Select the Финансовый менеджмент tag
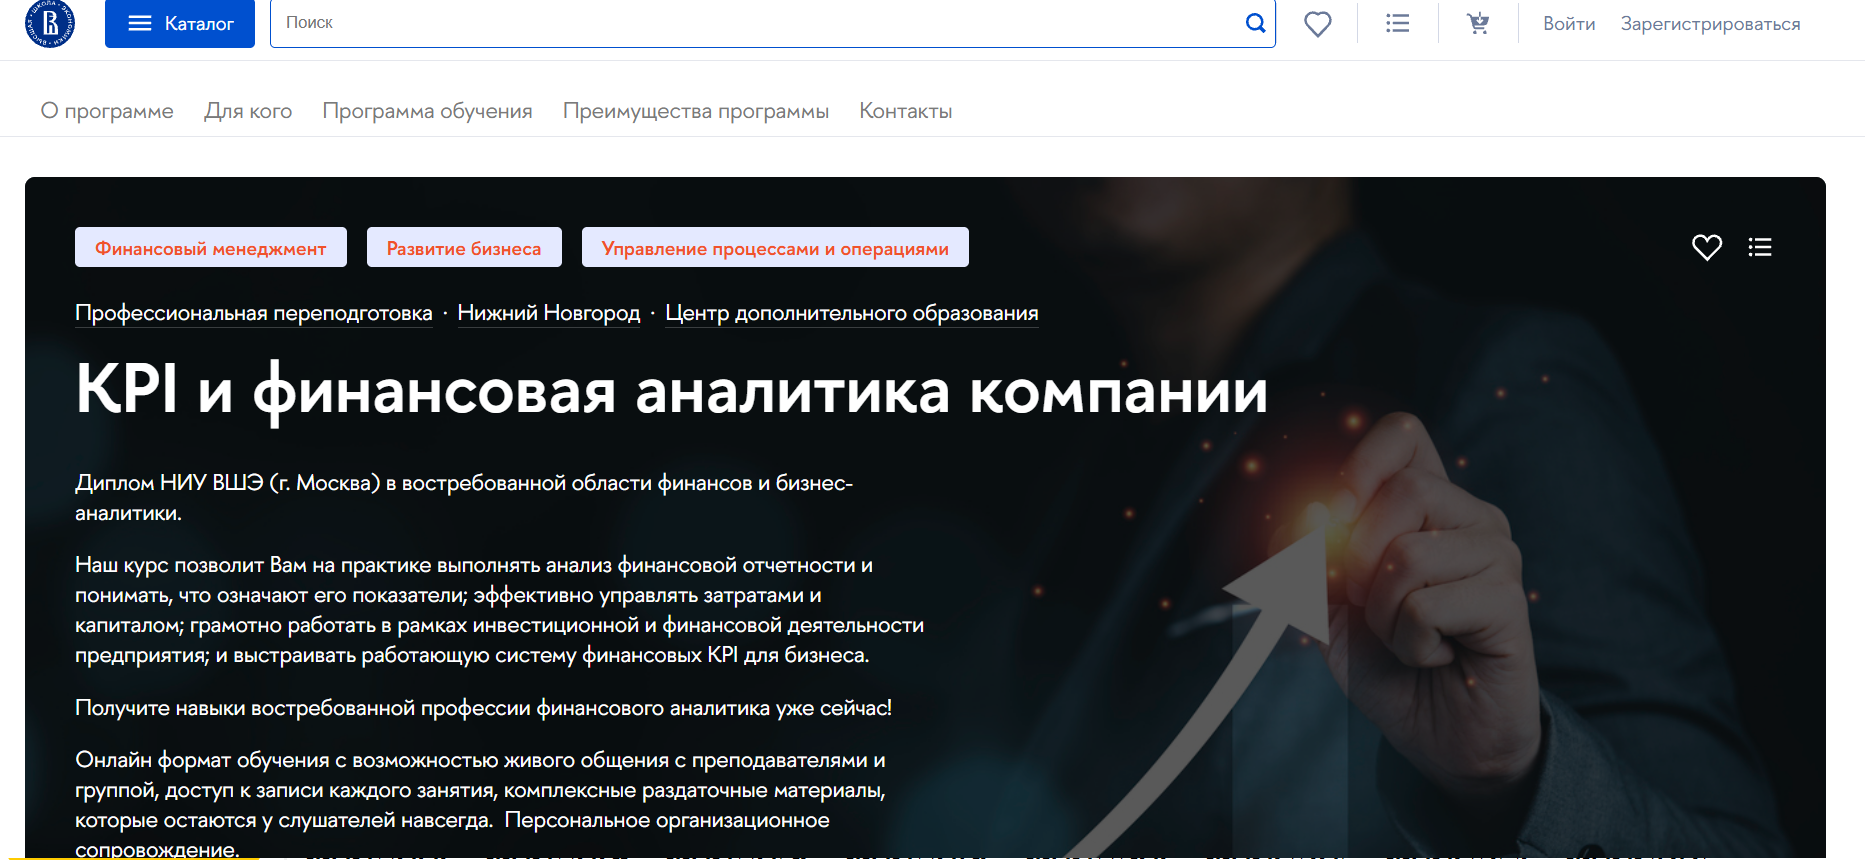Screen dimensions: 1865x860 [211, 248]
